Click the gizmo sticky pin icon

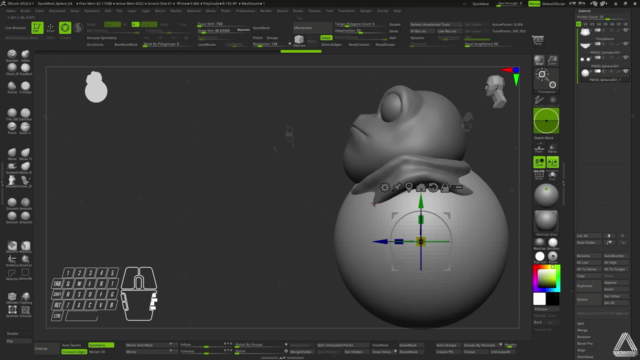[x=397, y=187]
